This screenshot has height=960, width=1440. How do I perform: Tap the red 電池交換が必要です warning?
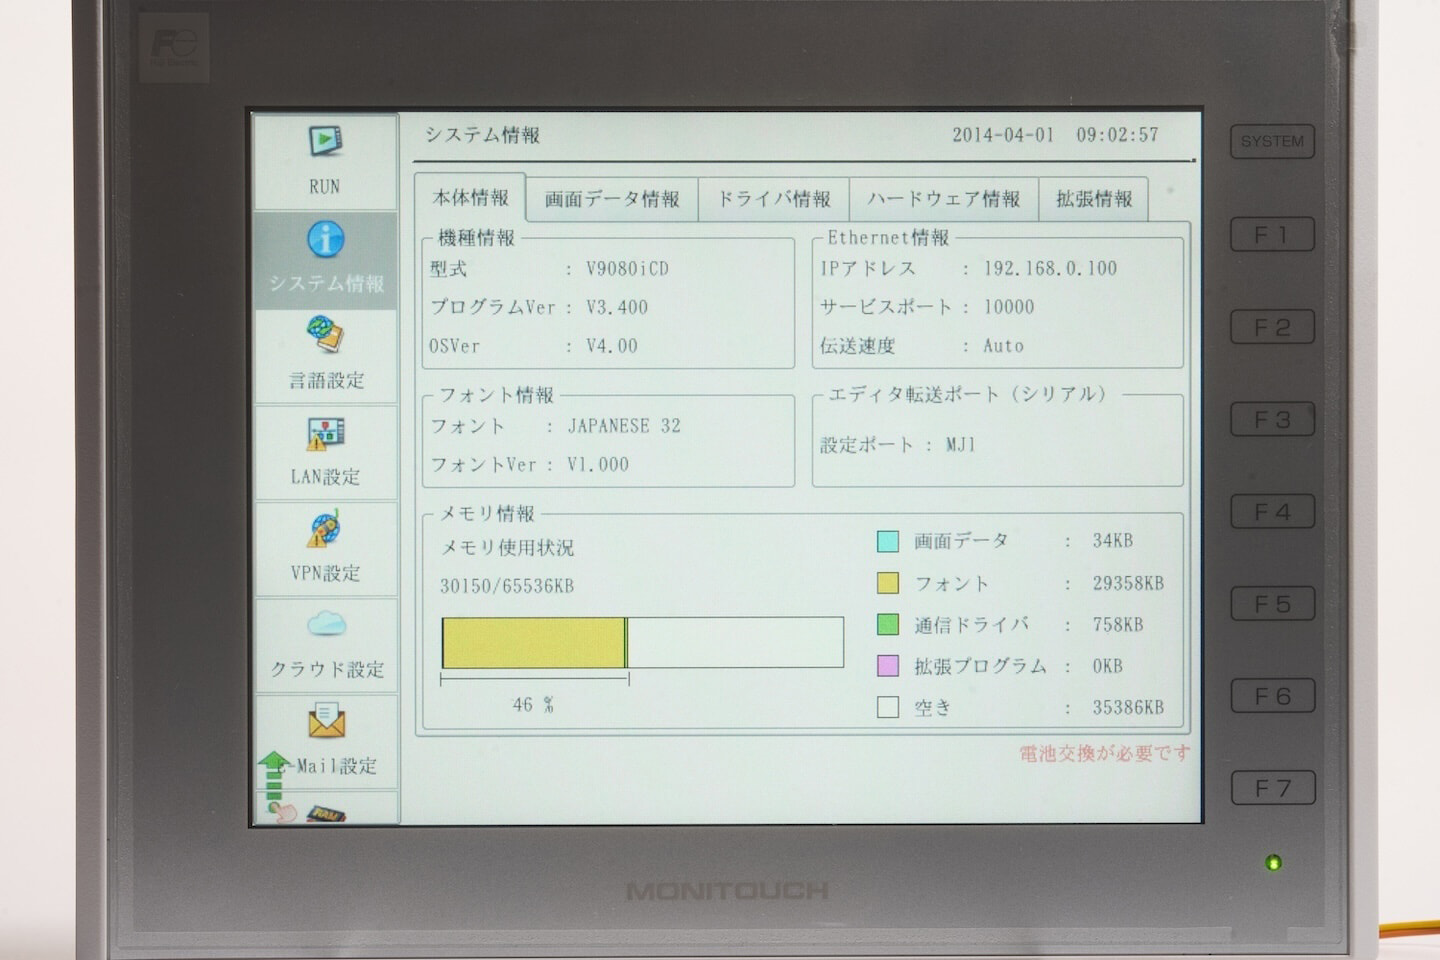[x=1104, y=753]
